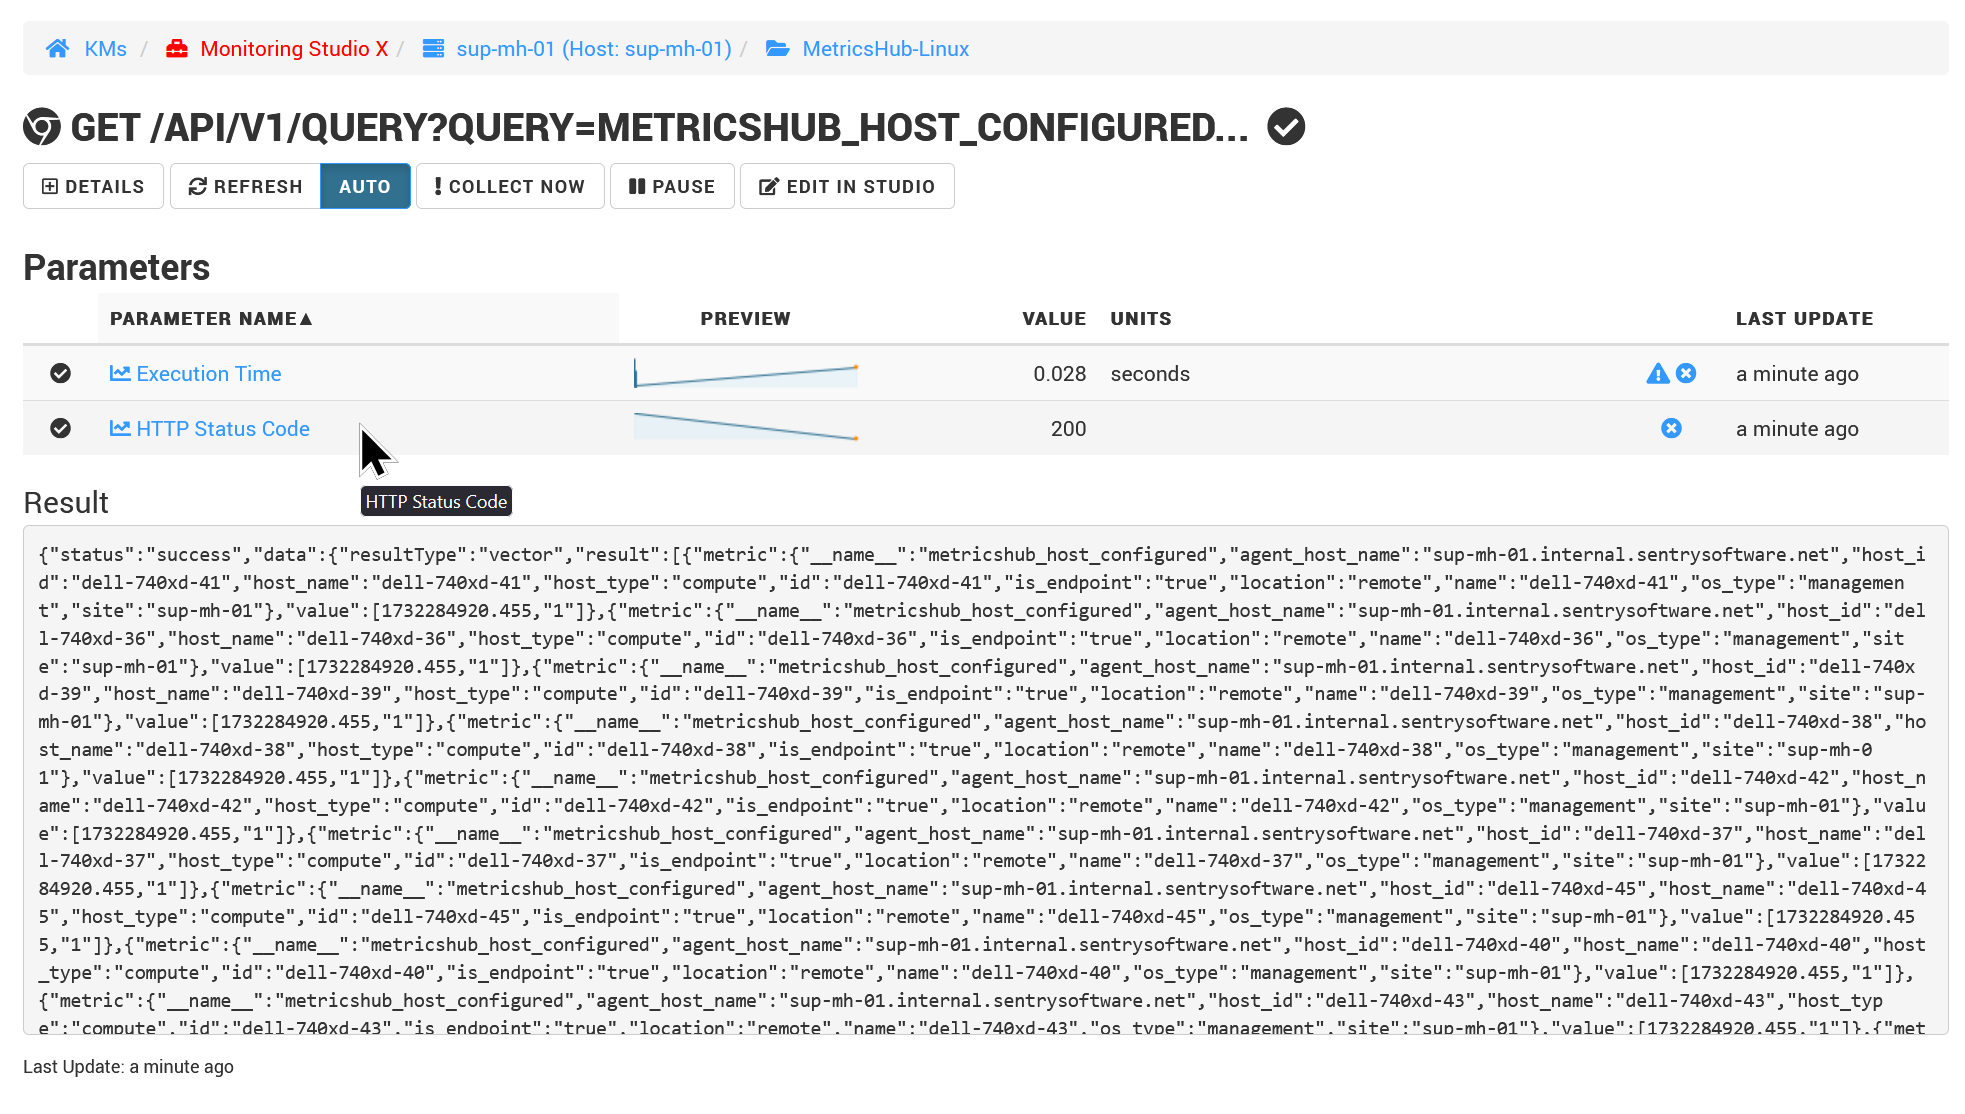Click the OK status checkmark beside title
The image size is (1965, 1114).
point(1286,127)
